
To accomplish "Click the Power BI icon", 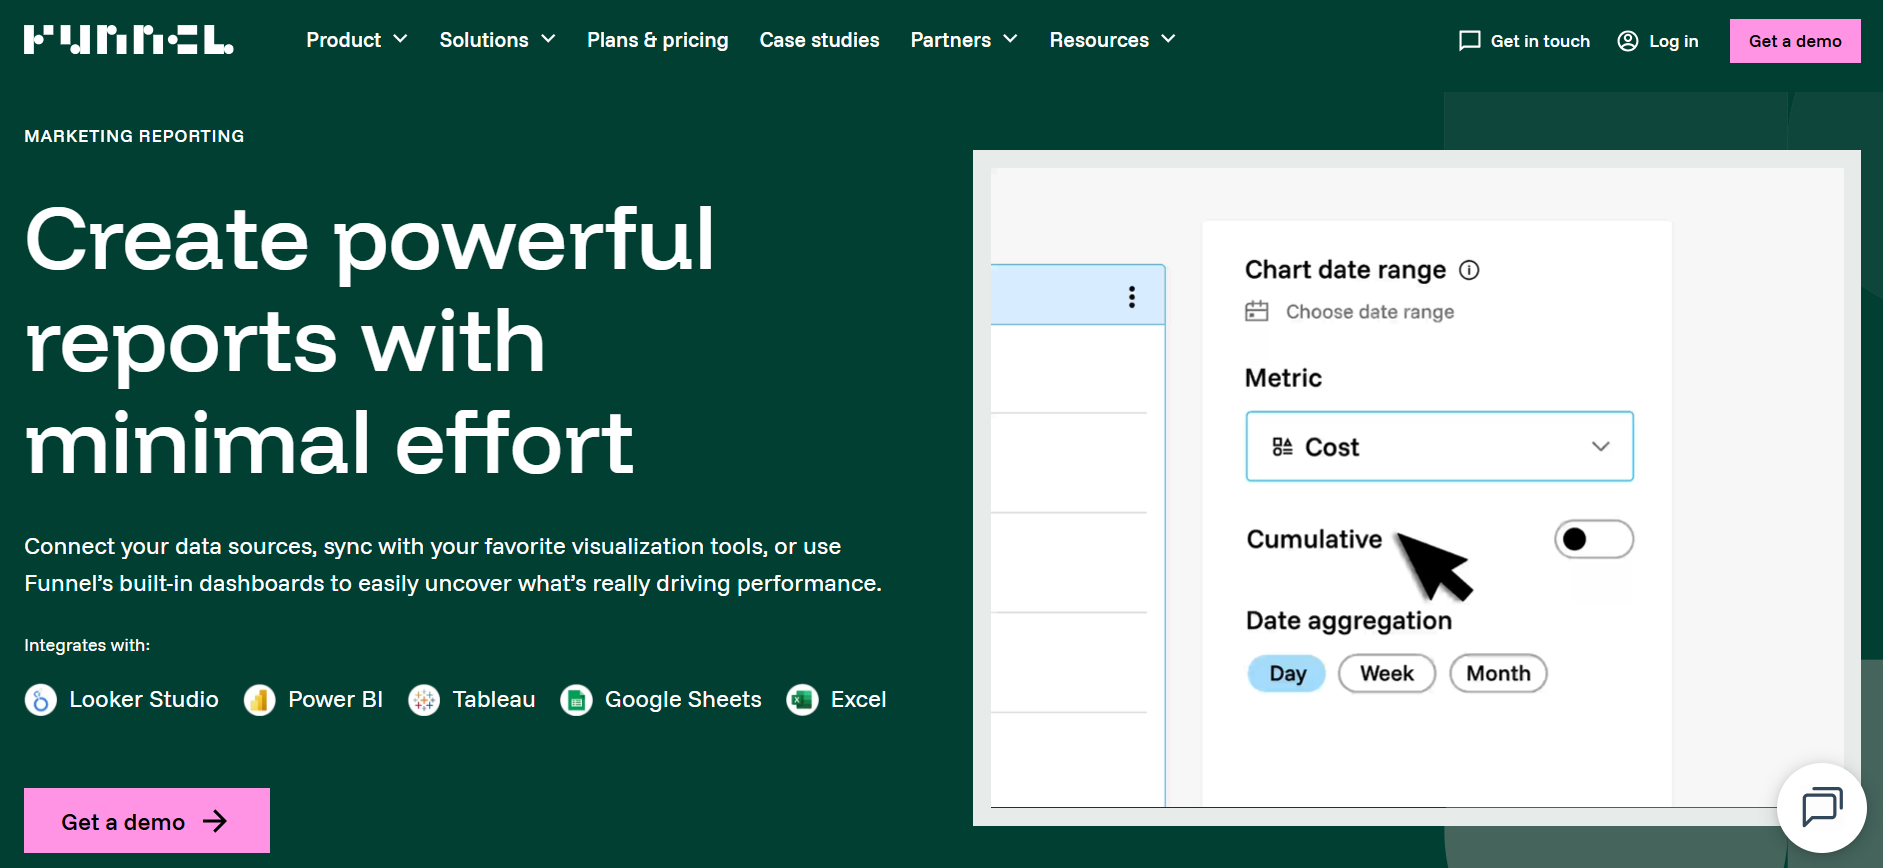I will pyautogui.click(x=259, y=700).
